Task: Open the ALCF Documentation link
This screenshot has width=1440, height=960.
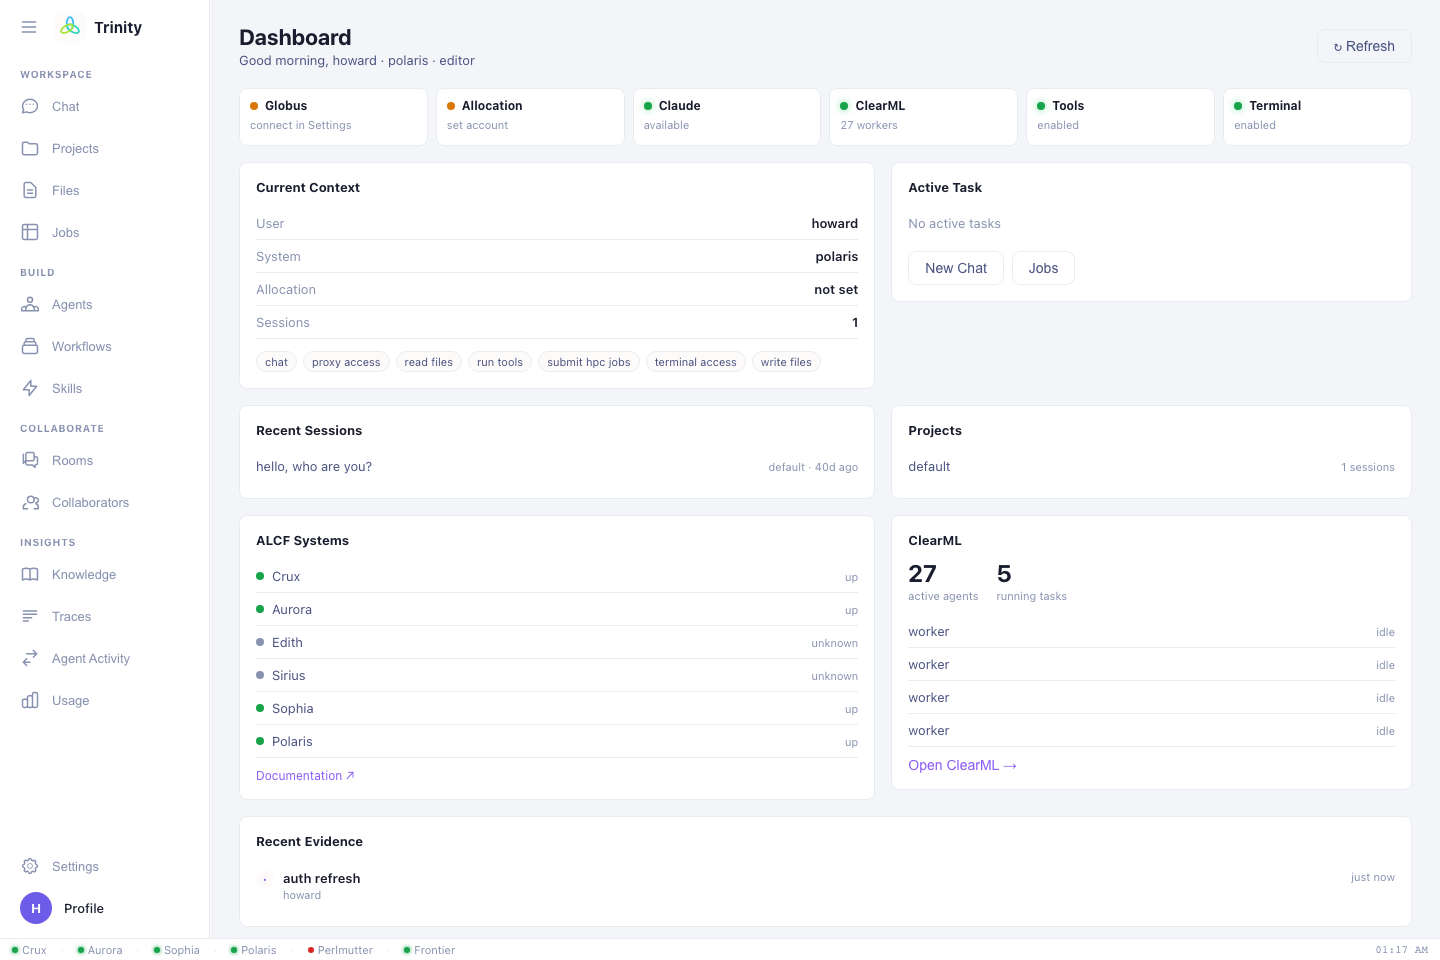Action: [x=305, y=775]
